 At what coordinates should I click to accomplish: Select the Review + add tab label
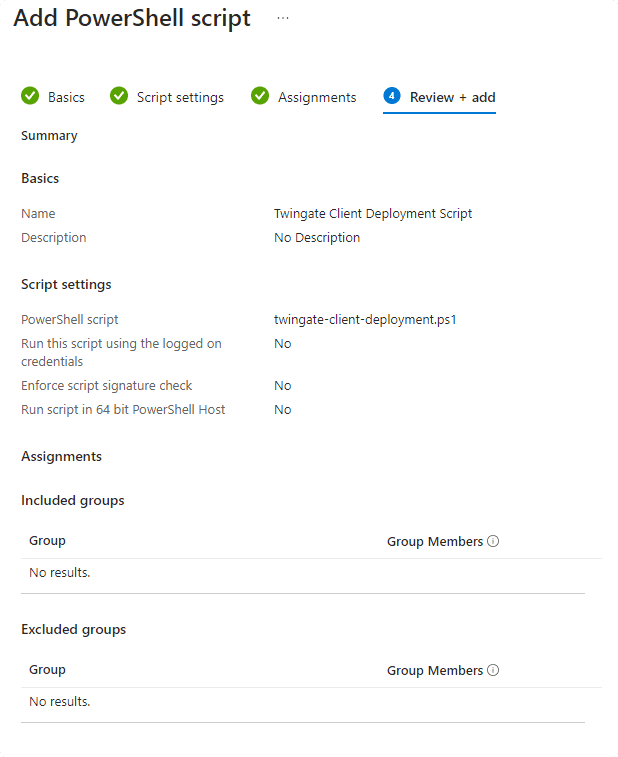tap(452, 97)
